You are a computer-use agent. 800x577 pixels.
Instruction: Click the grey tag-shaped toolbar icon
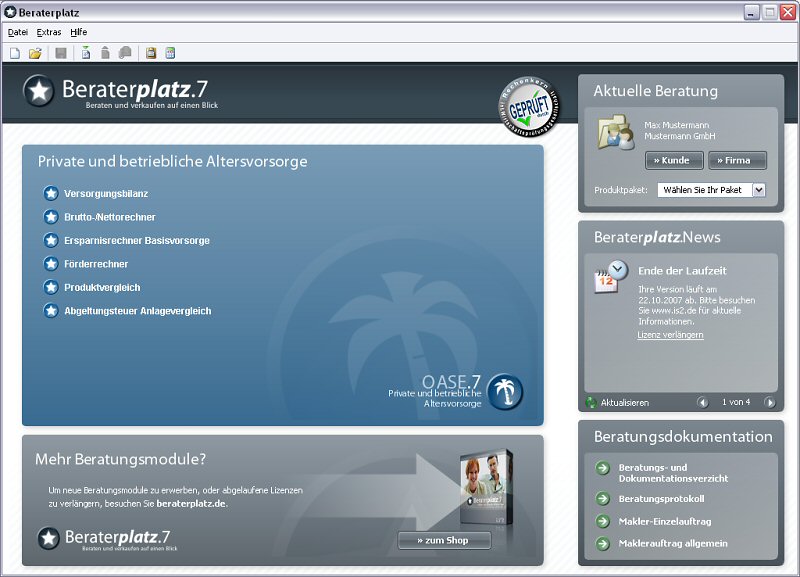point(125,53)
